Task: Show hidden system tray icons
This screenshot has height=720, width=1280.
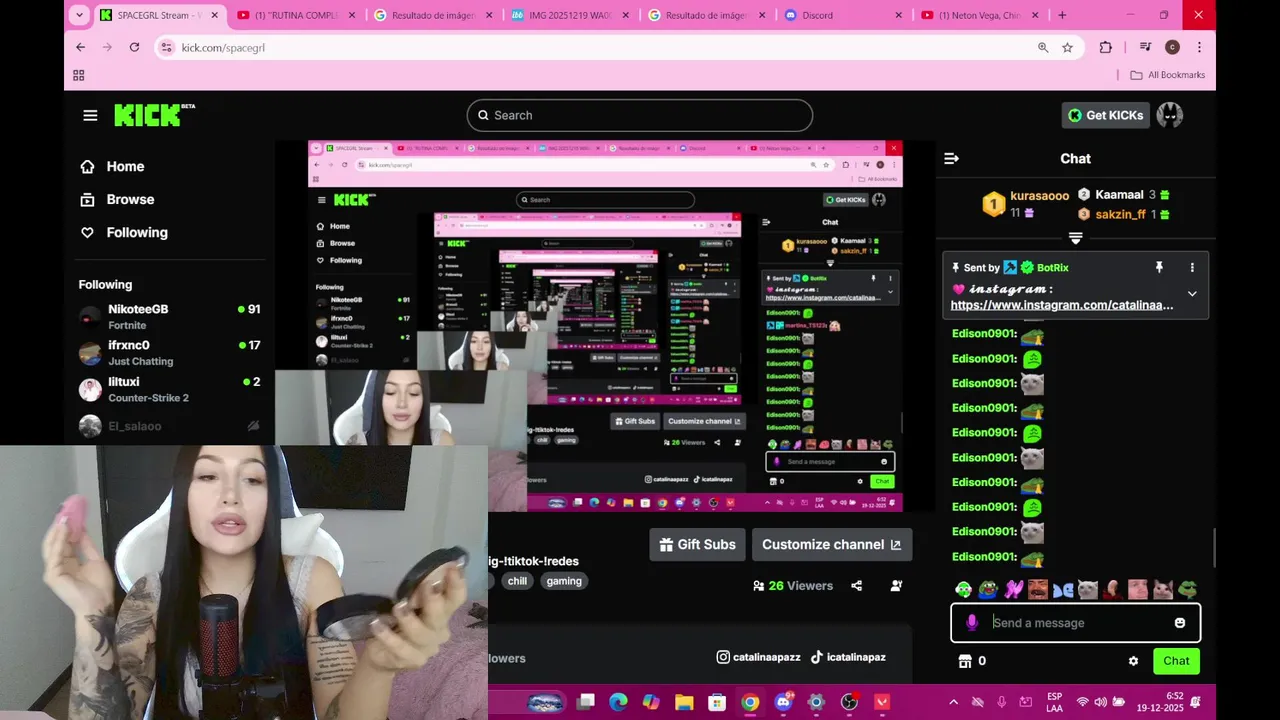Action: tap(953, 702)
